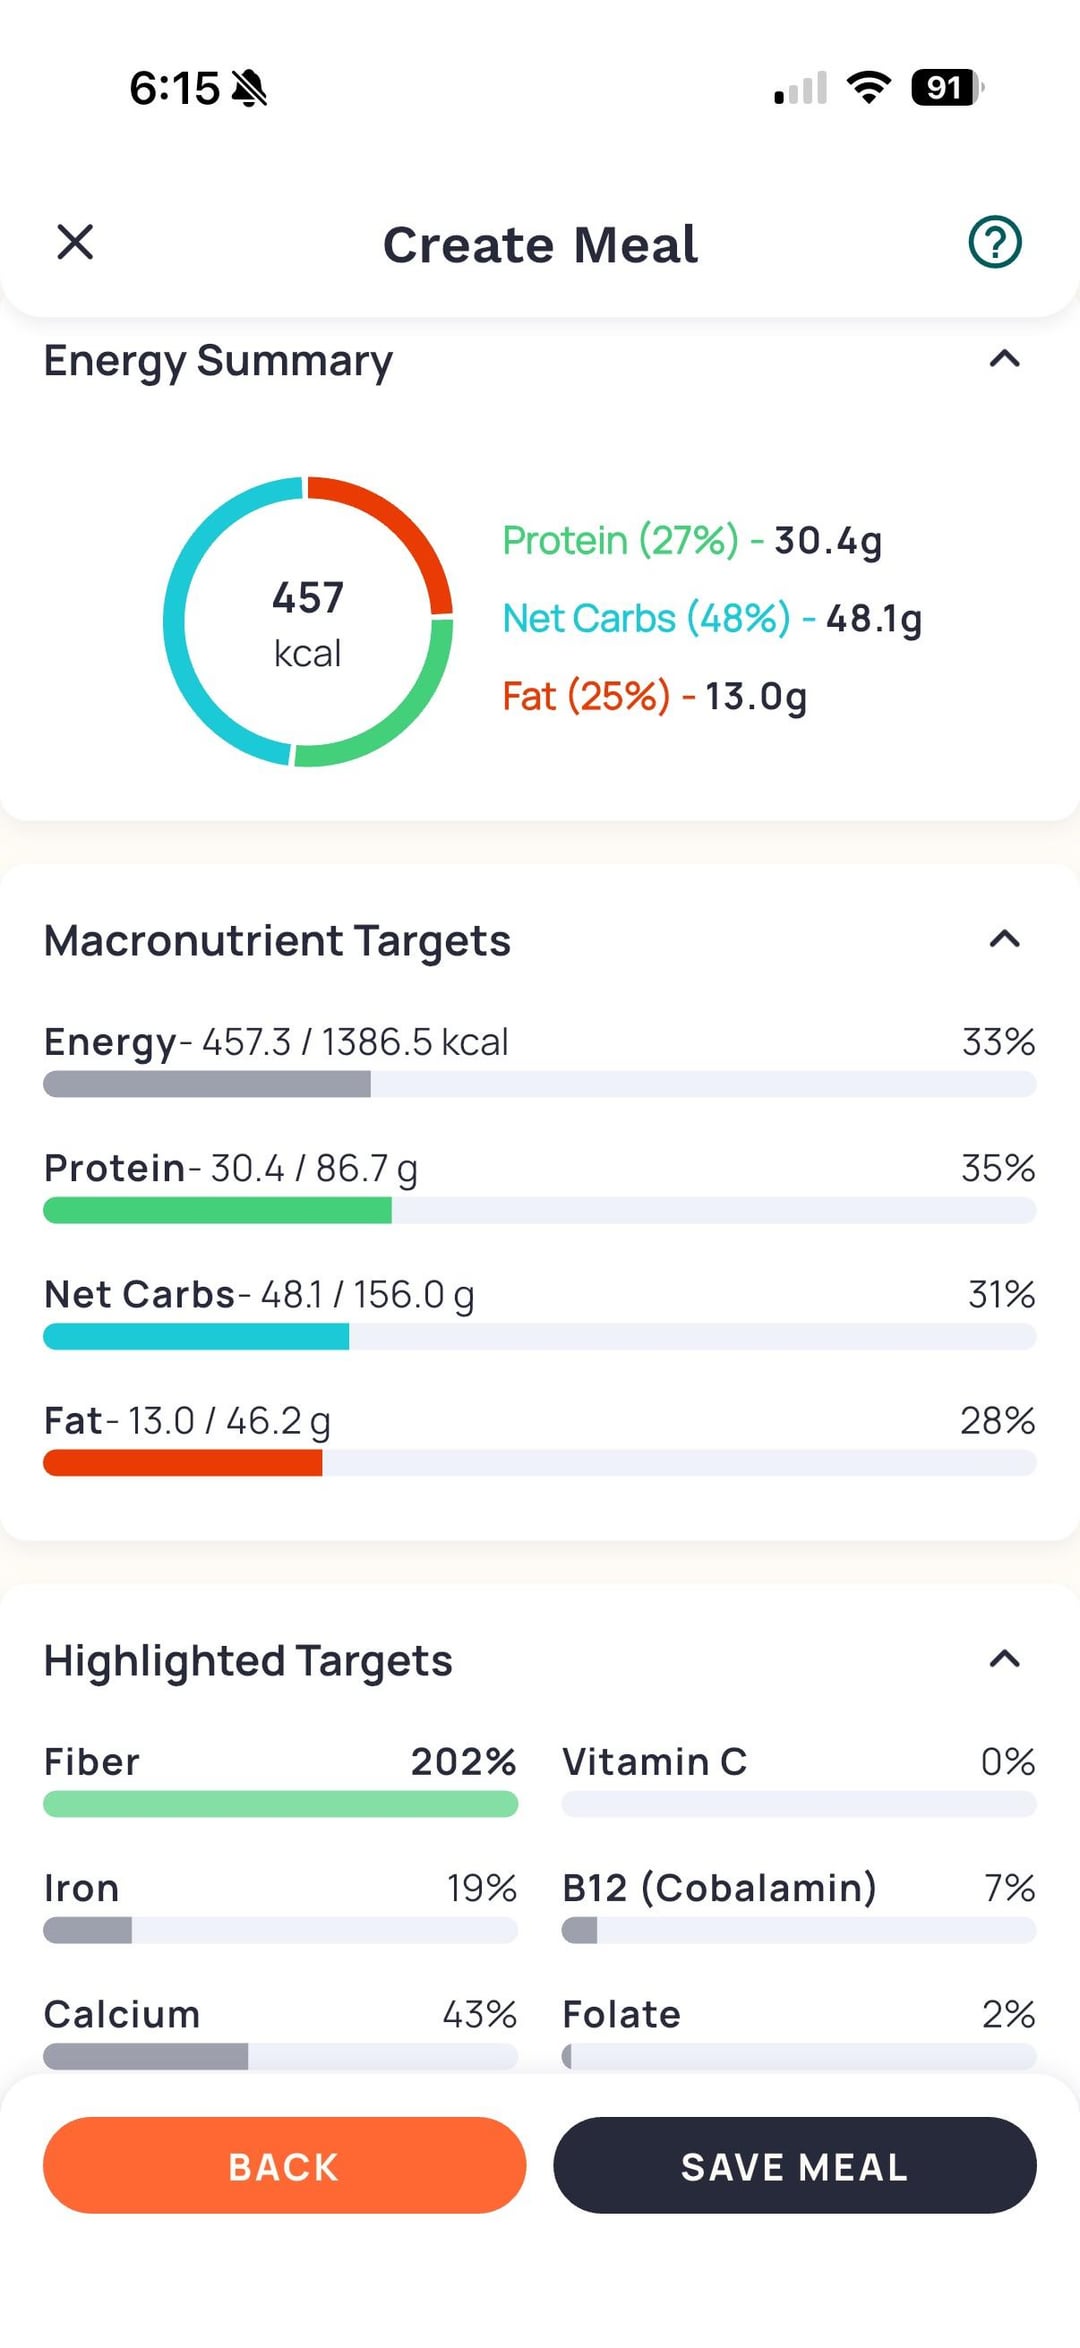Tap the 457 kcal donut chart
The width and height of the screenshot is (1080, 2348).
point(308,622)
